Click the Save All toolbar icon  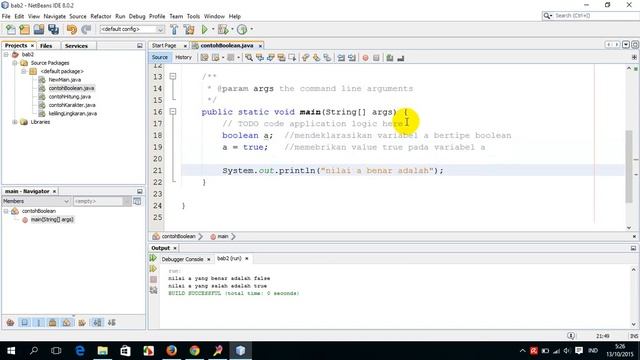click(x=53, y=29)
